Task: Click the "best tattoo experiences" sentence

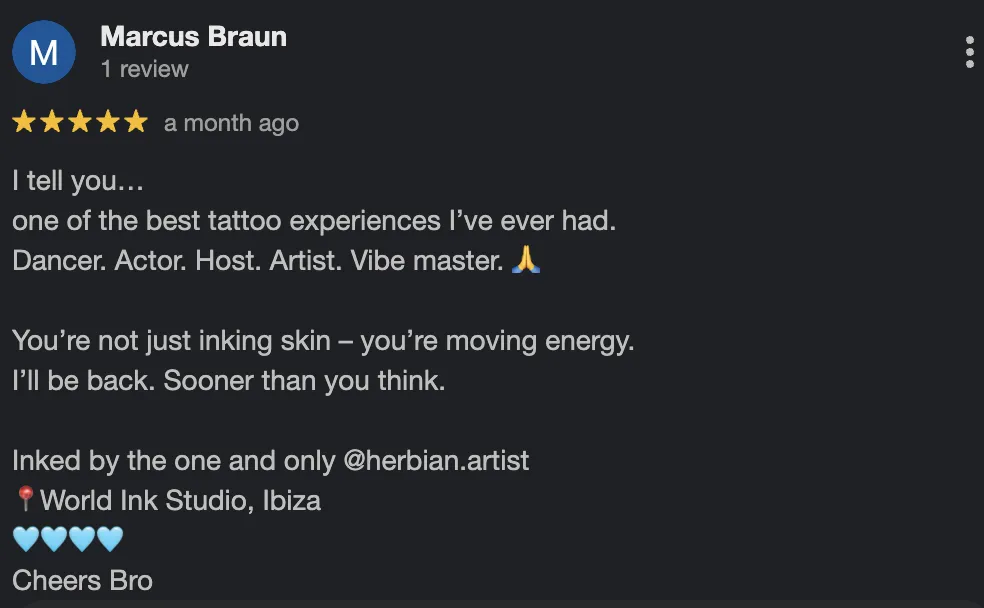Action: [313, 220]
